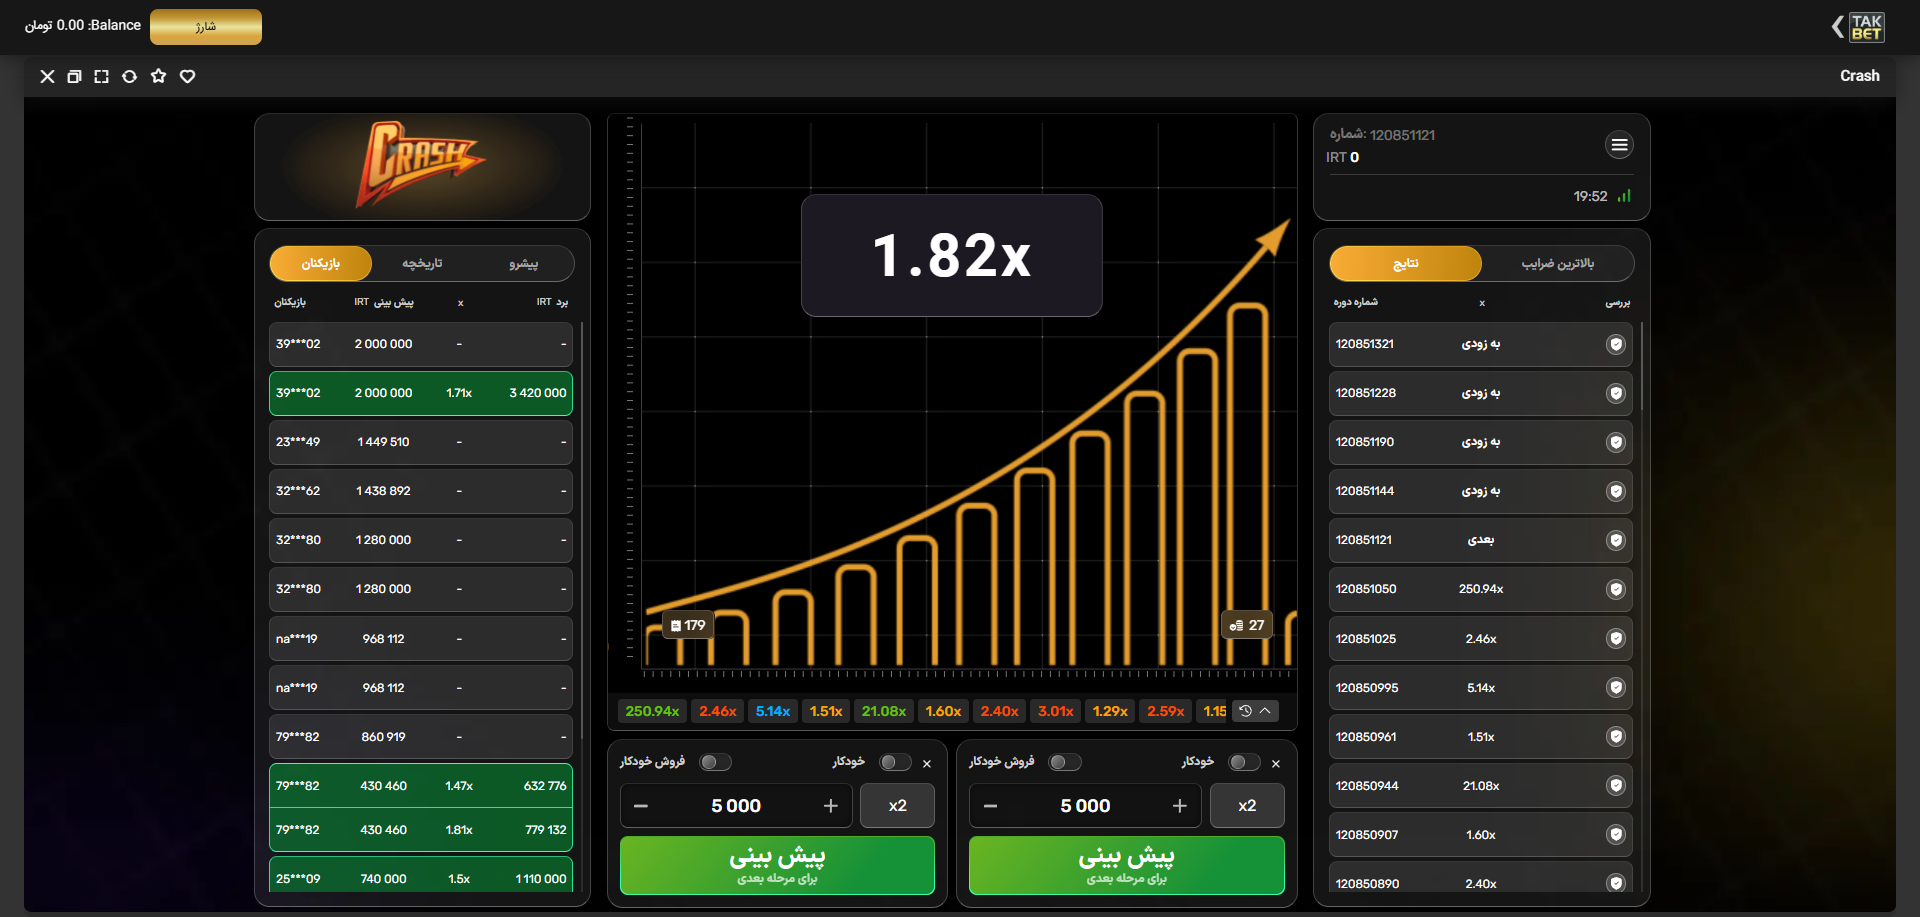Toggle auto cashout switch in left bet panel
The width and height of the screenshot is (1920, 917).
(x=715, y=763)
